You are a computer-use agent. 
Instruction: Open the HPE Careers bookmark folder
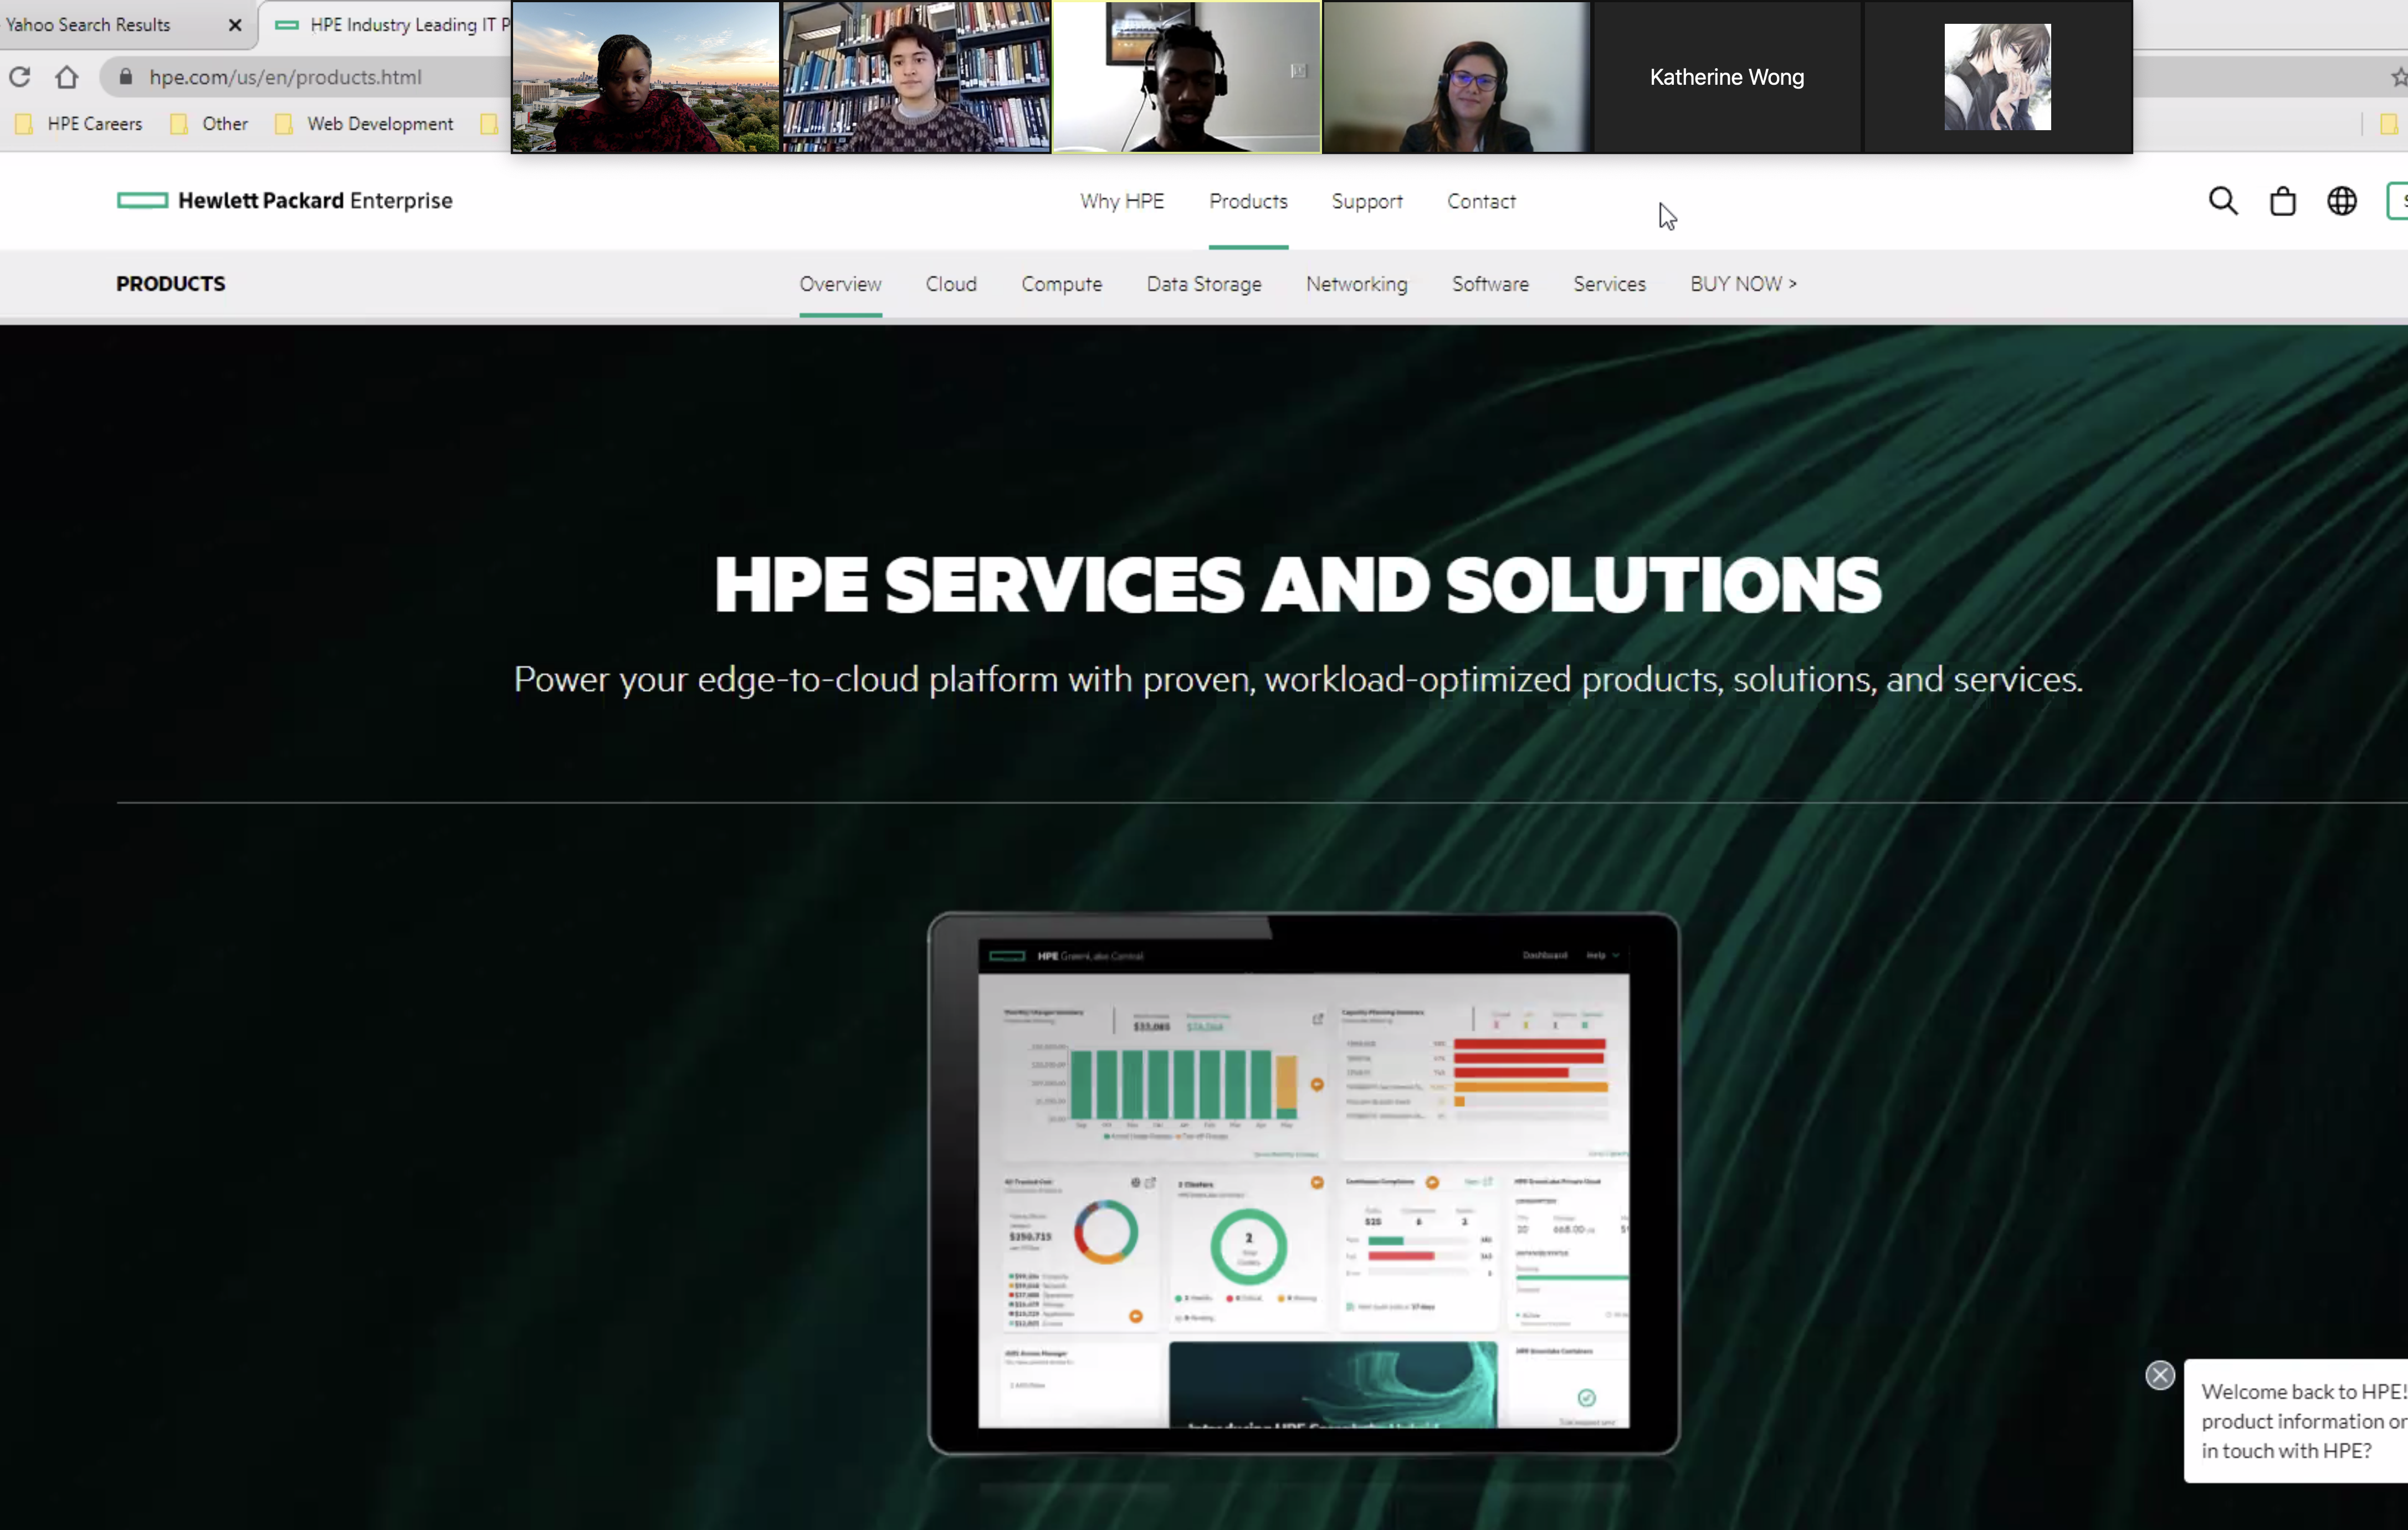[80, 124]
